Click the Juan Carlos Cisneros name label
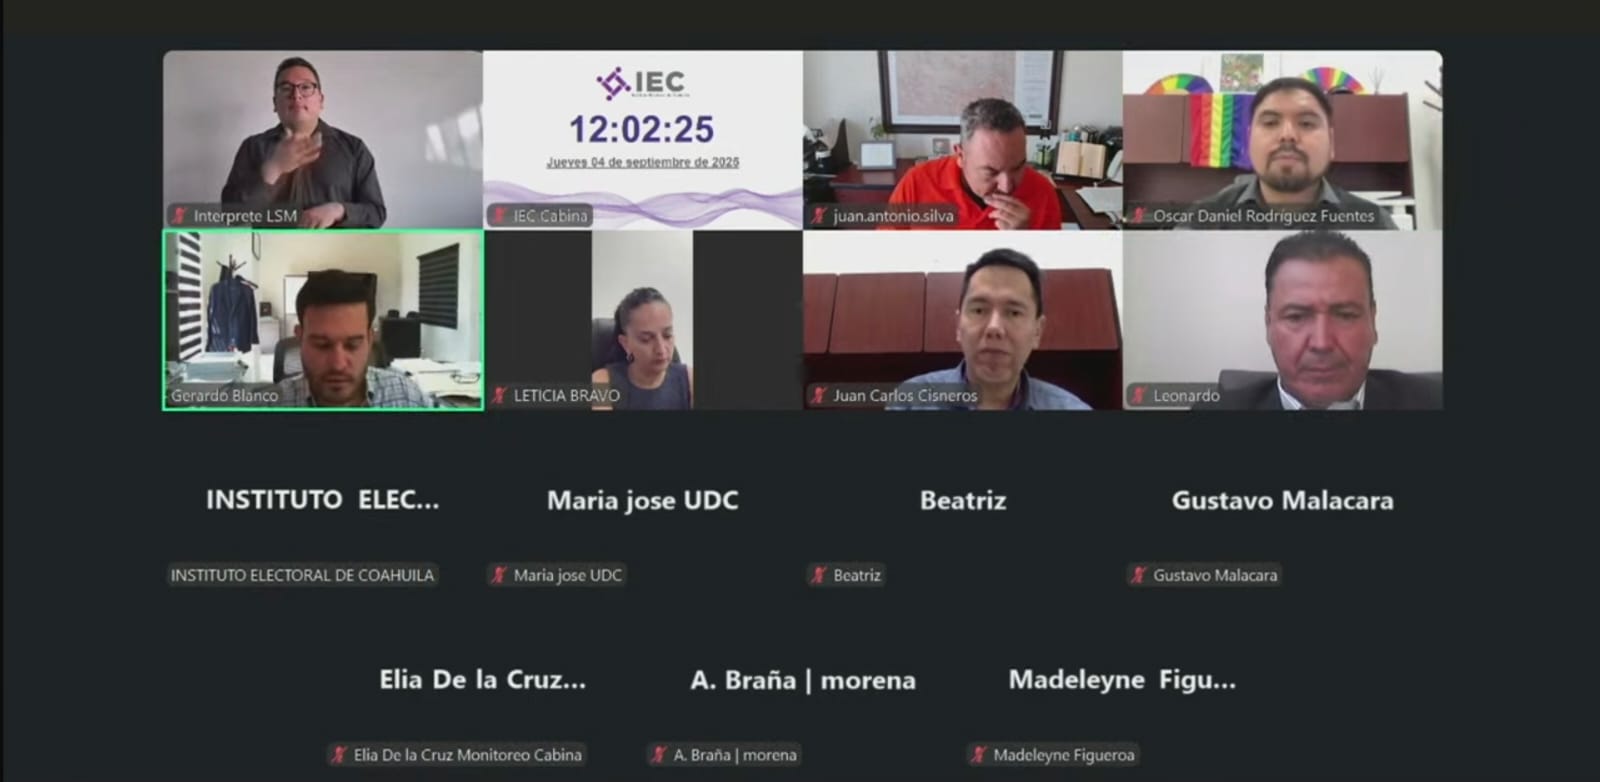The width and height of the screenshot is (1600, 782). (905, 395)
